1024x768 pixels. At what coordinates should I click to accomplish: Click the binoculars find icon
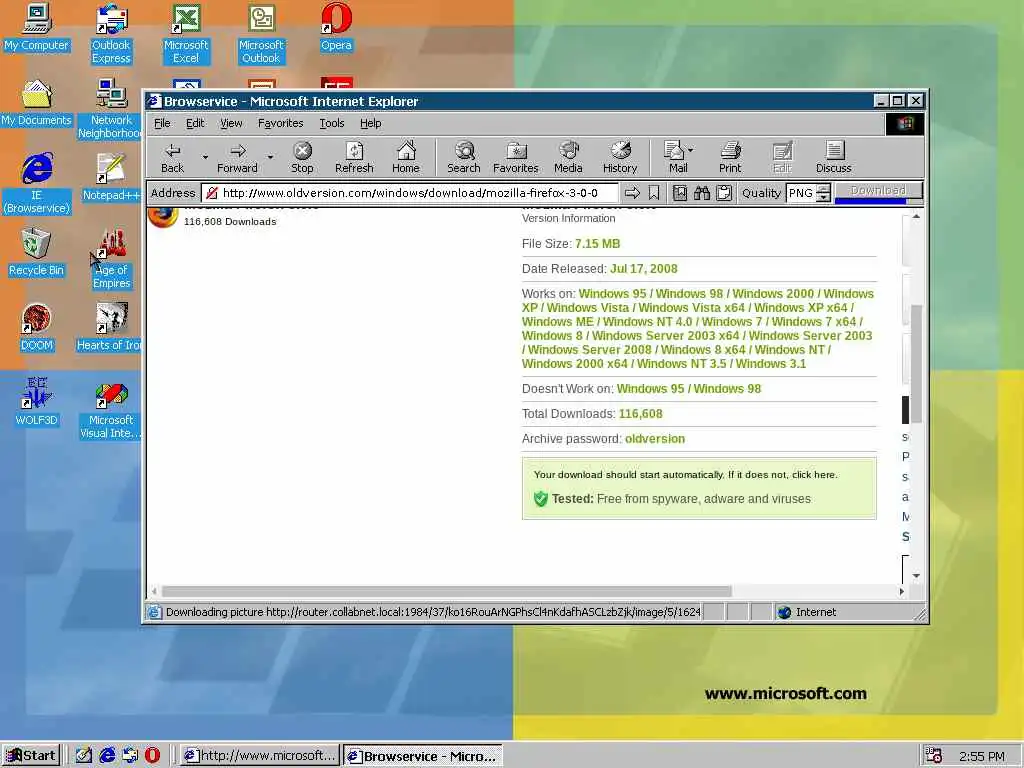pos(701,193)
